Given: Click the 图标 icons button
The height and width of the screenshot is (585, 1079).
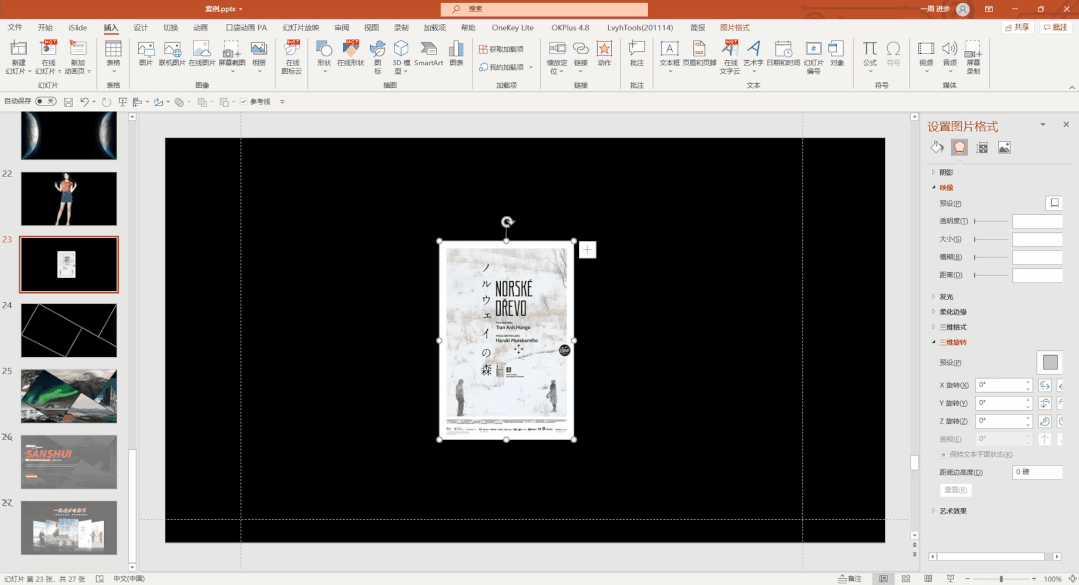Looking at the screenshot, I should point(377,56).
